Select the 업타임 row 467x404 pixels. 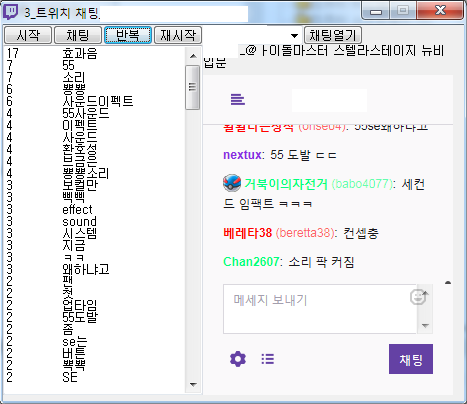(94, 305)
